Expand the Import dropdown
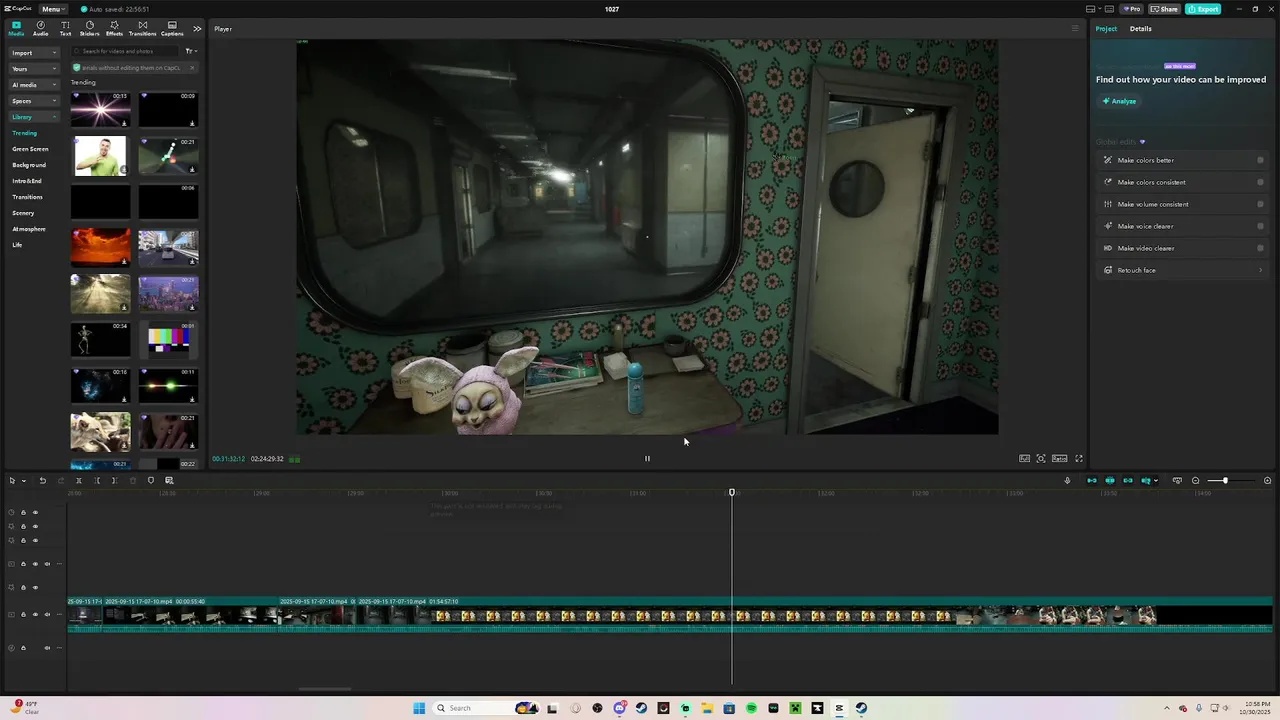The image size is (1280, 720). 35,53
